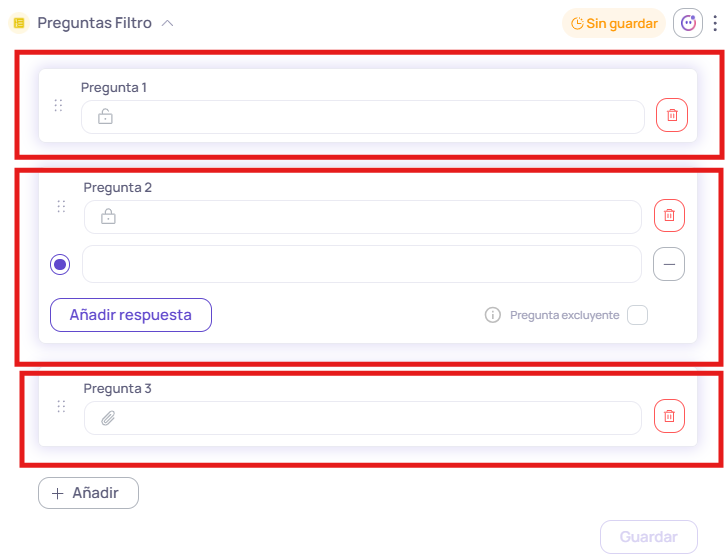Select the answer radio button in Pregunta 2
This screenshot has height=558, width=726.
(x=60, y=264)
